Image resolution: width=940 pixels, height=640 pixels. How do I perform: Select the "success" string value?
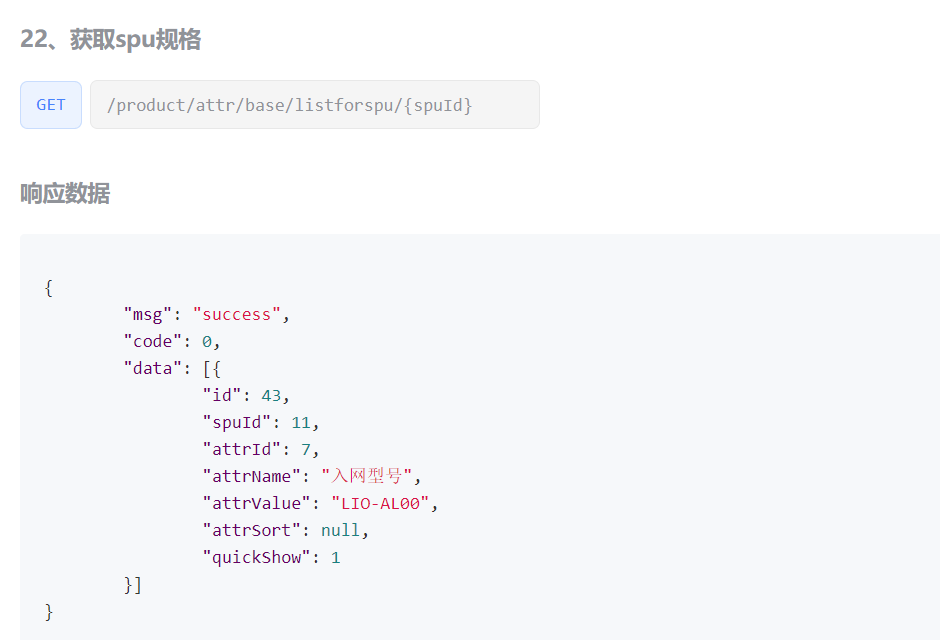click(x=237, y=315)
